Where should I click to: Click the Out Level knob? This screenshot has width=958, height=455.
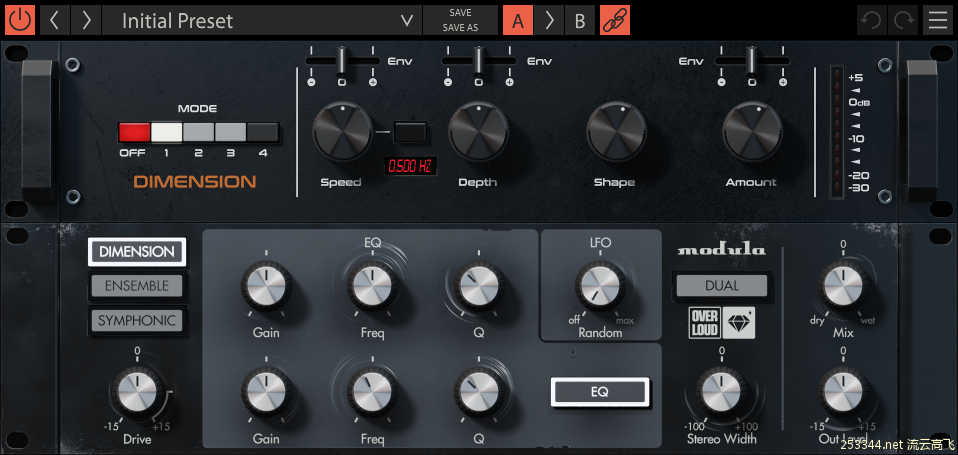[843, 392]
